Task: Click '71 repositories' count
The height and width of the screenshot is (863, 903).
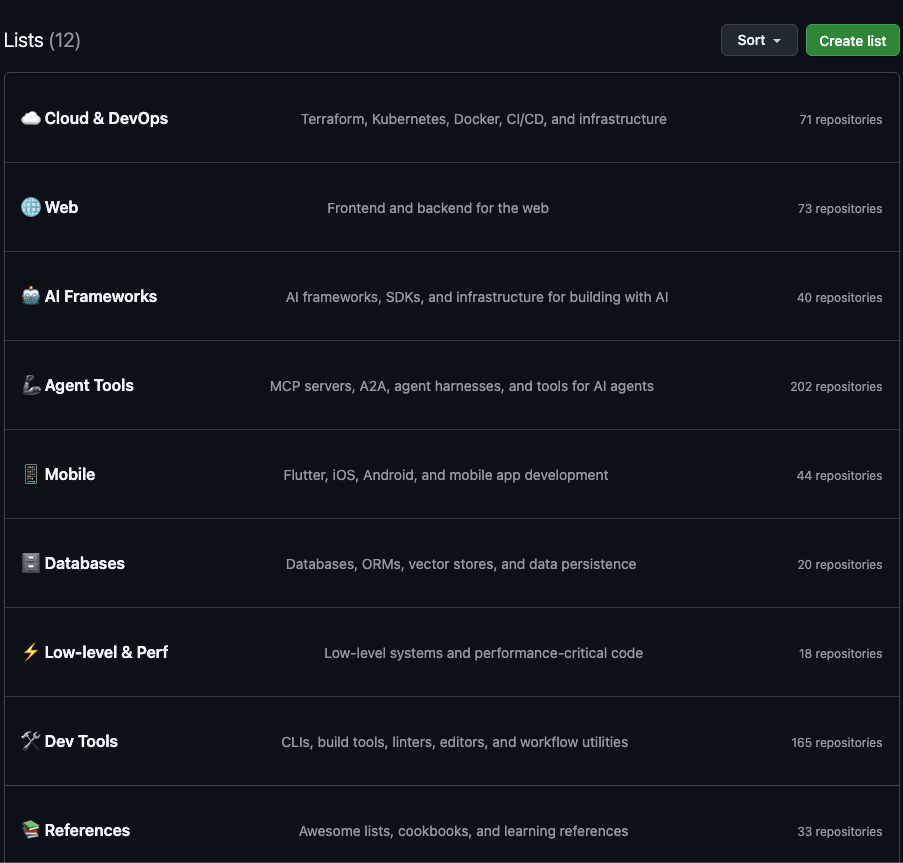Action: (840, 120)
